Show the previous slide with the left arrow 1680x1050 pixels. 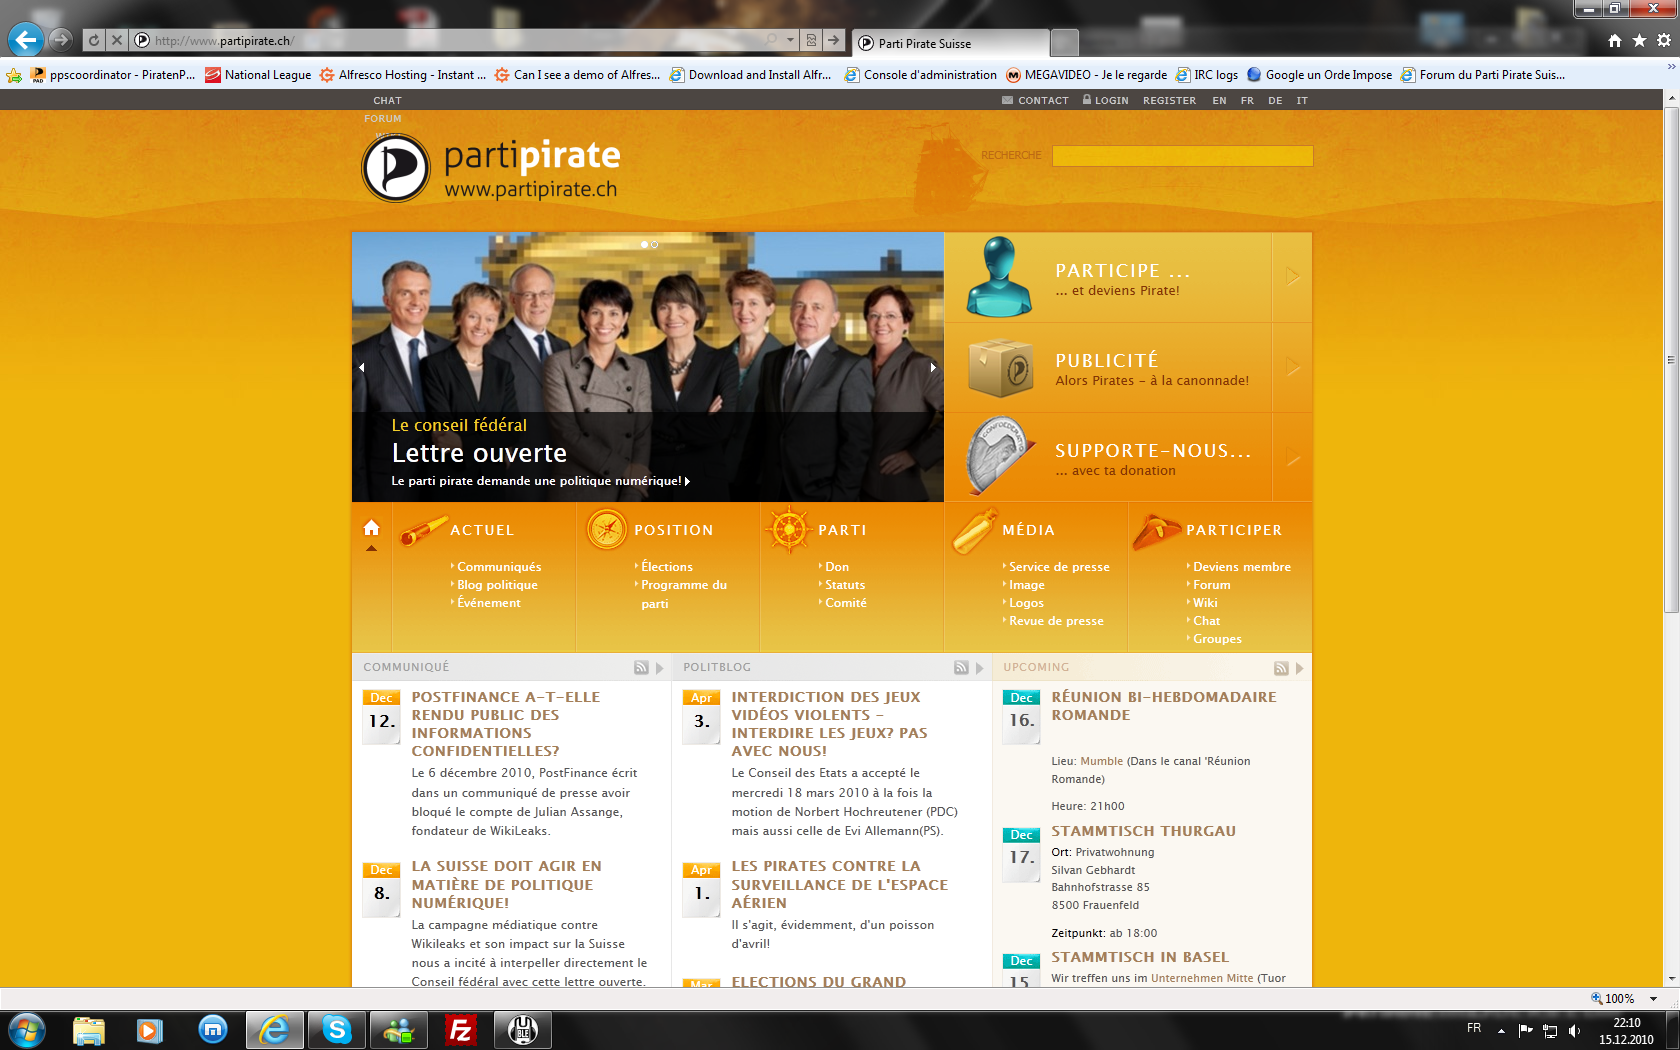pyautogui.click(x=362, y=367)
